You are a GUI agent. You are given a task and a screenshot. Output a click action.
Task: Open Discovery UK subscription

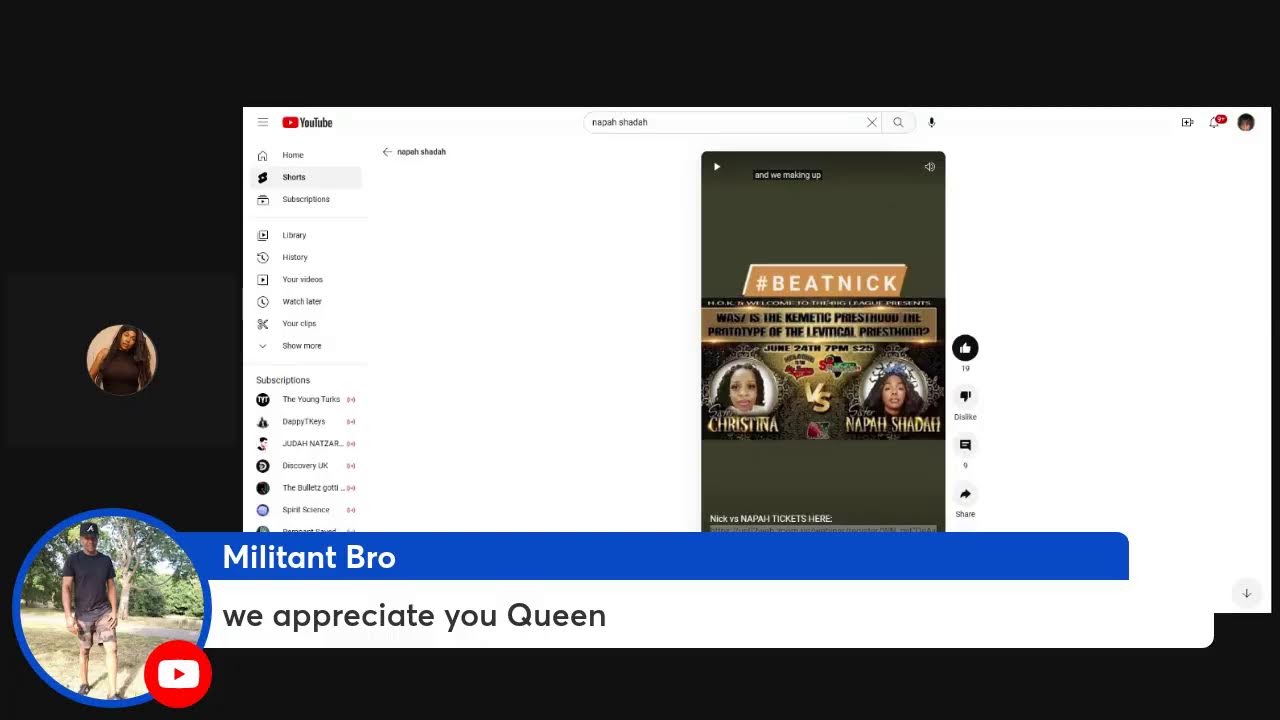[x=306, y=465]
